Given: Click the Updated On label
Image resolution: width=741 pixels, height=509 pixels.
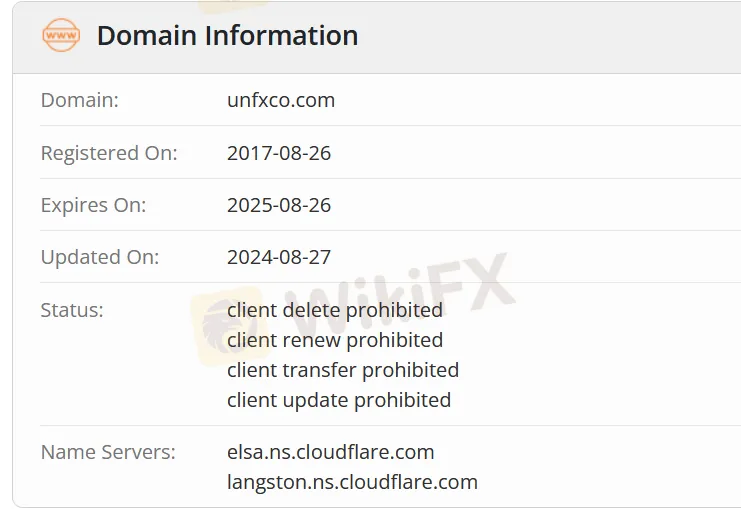Looking at the screenshot, I should pos(99,257).
